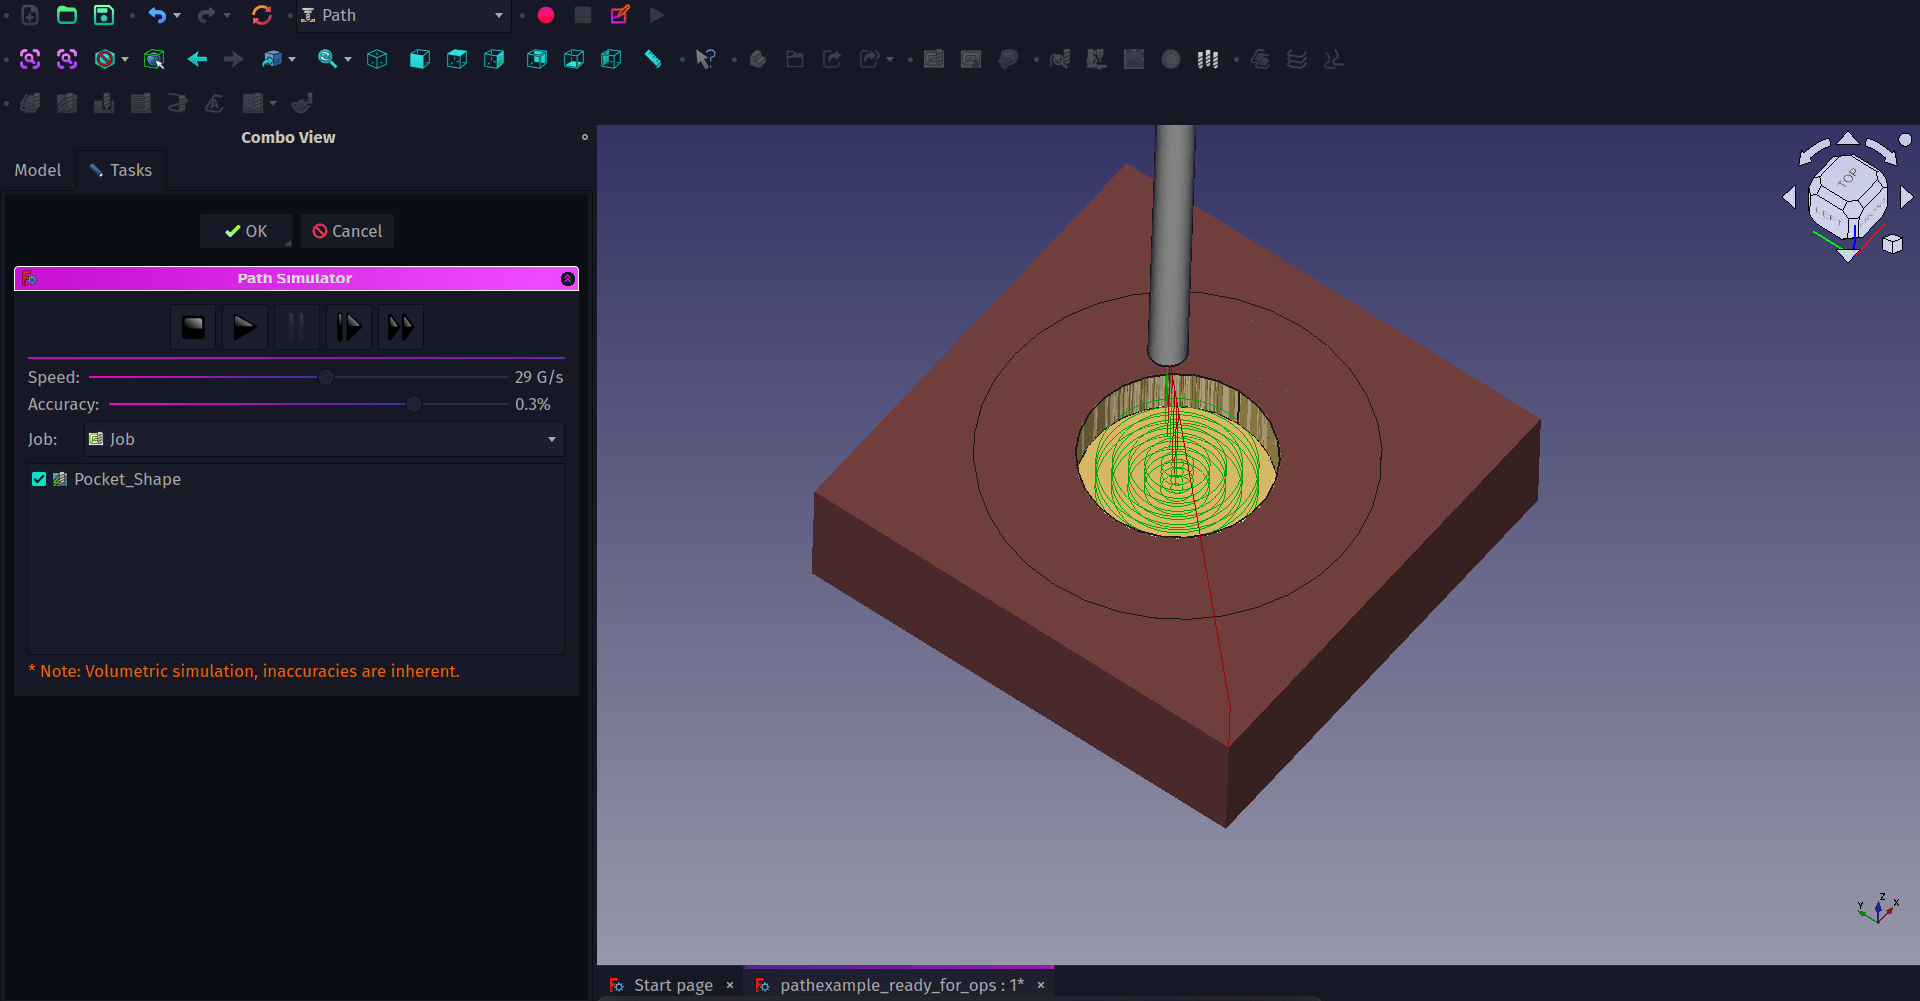The image size is (1920, 1001).
Task: Click the Fit All view icon
Action: coord(30,60)
